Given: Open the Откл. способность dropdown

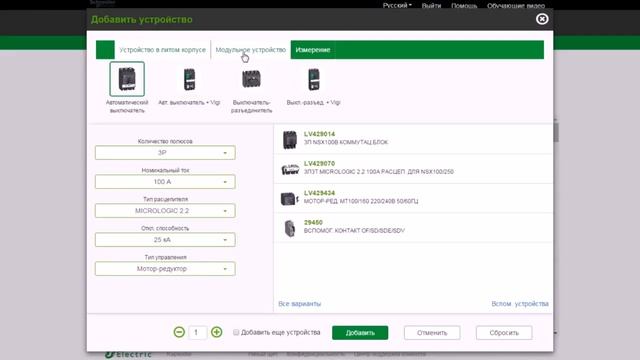Looking at the screenshot, I should [165, 240].
